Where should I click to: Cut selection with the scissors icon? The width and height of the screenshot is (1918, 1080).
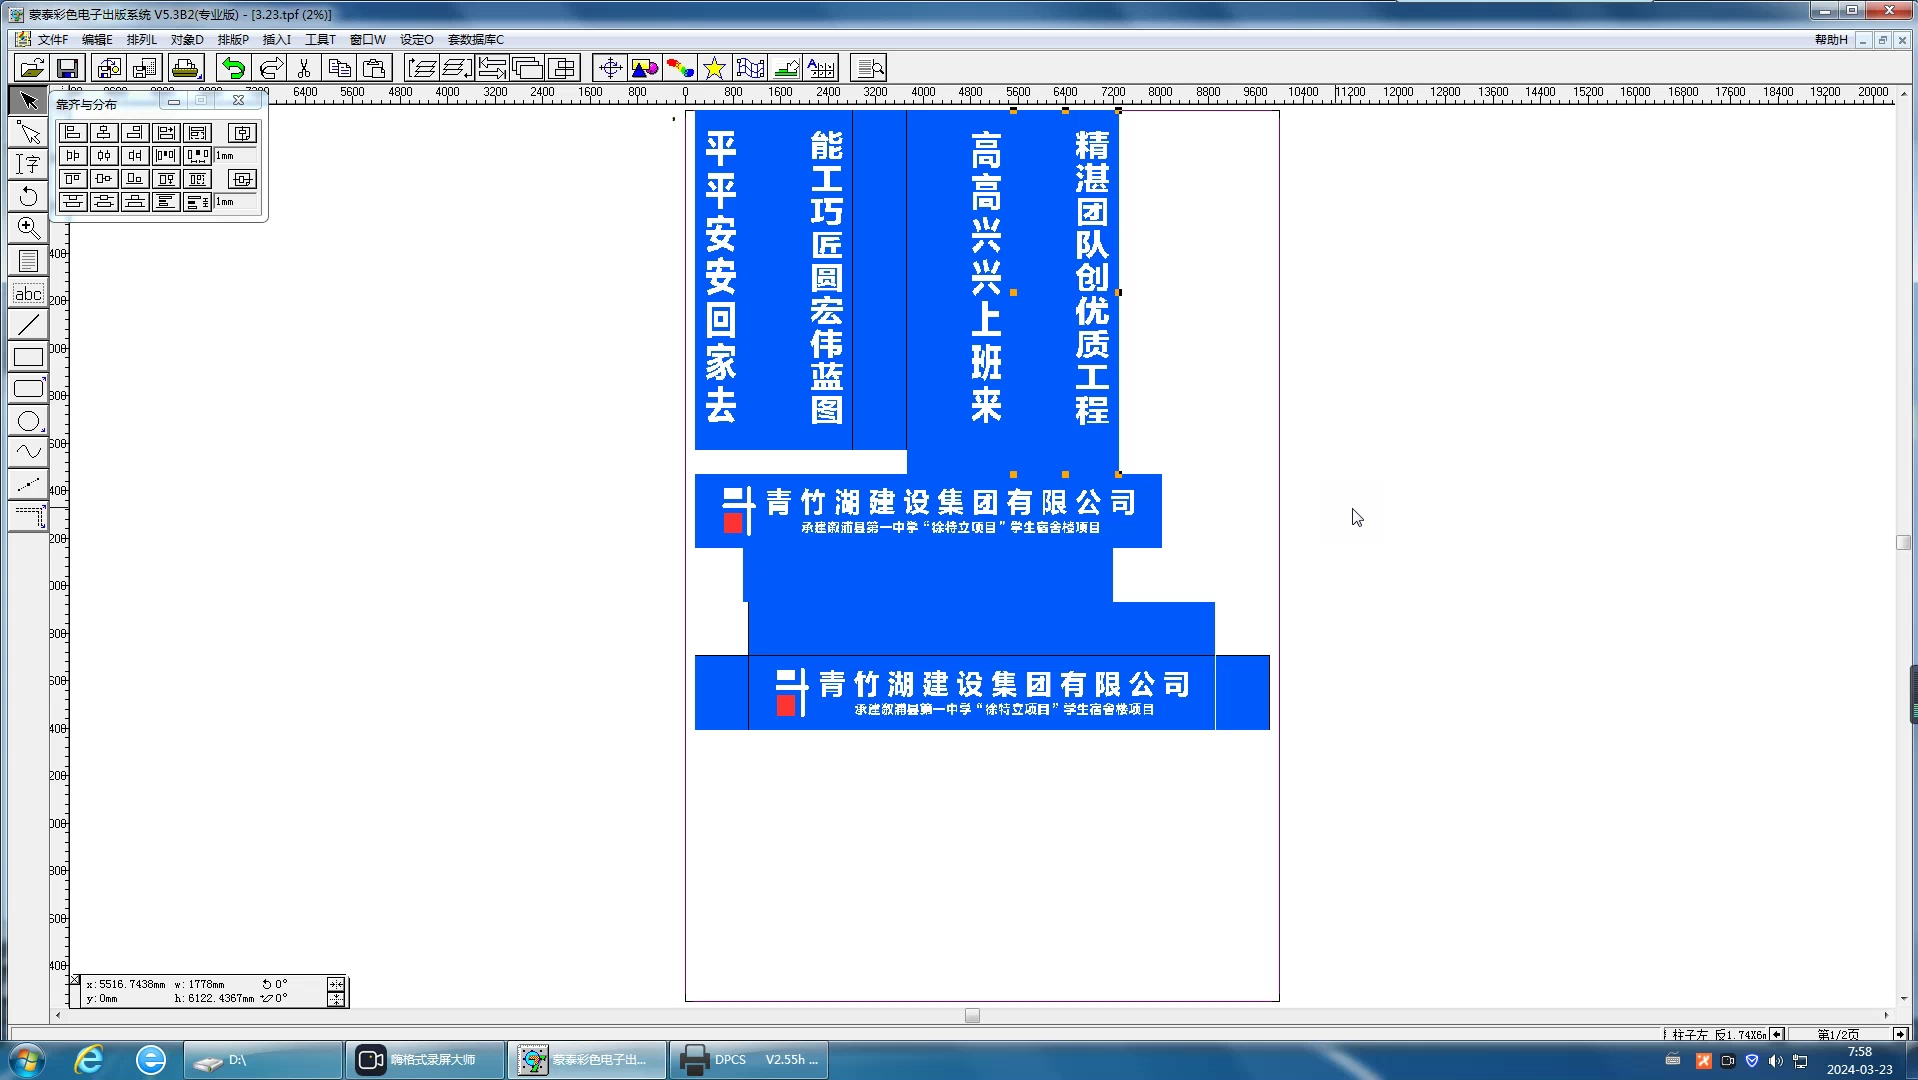pyautogui.click(x=304, y=68)
